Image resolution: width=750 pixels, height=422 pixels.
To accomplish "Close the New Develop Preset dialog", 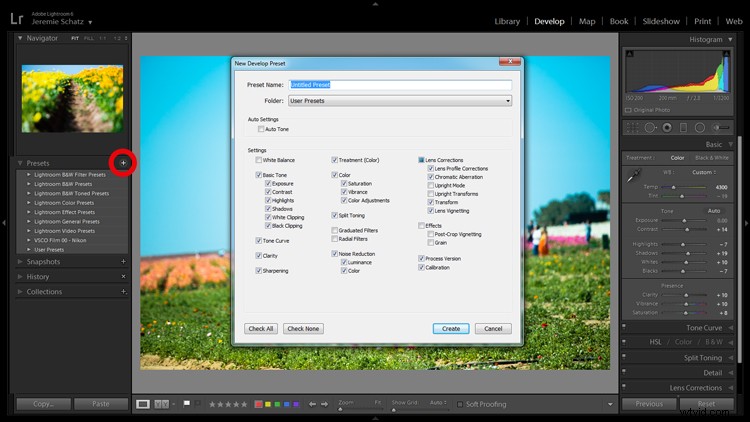I will click(510, 62).
